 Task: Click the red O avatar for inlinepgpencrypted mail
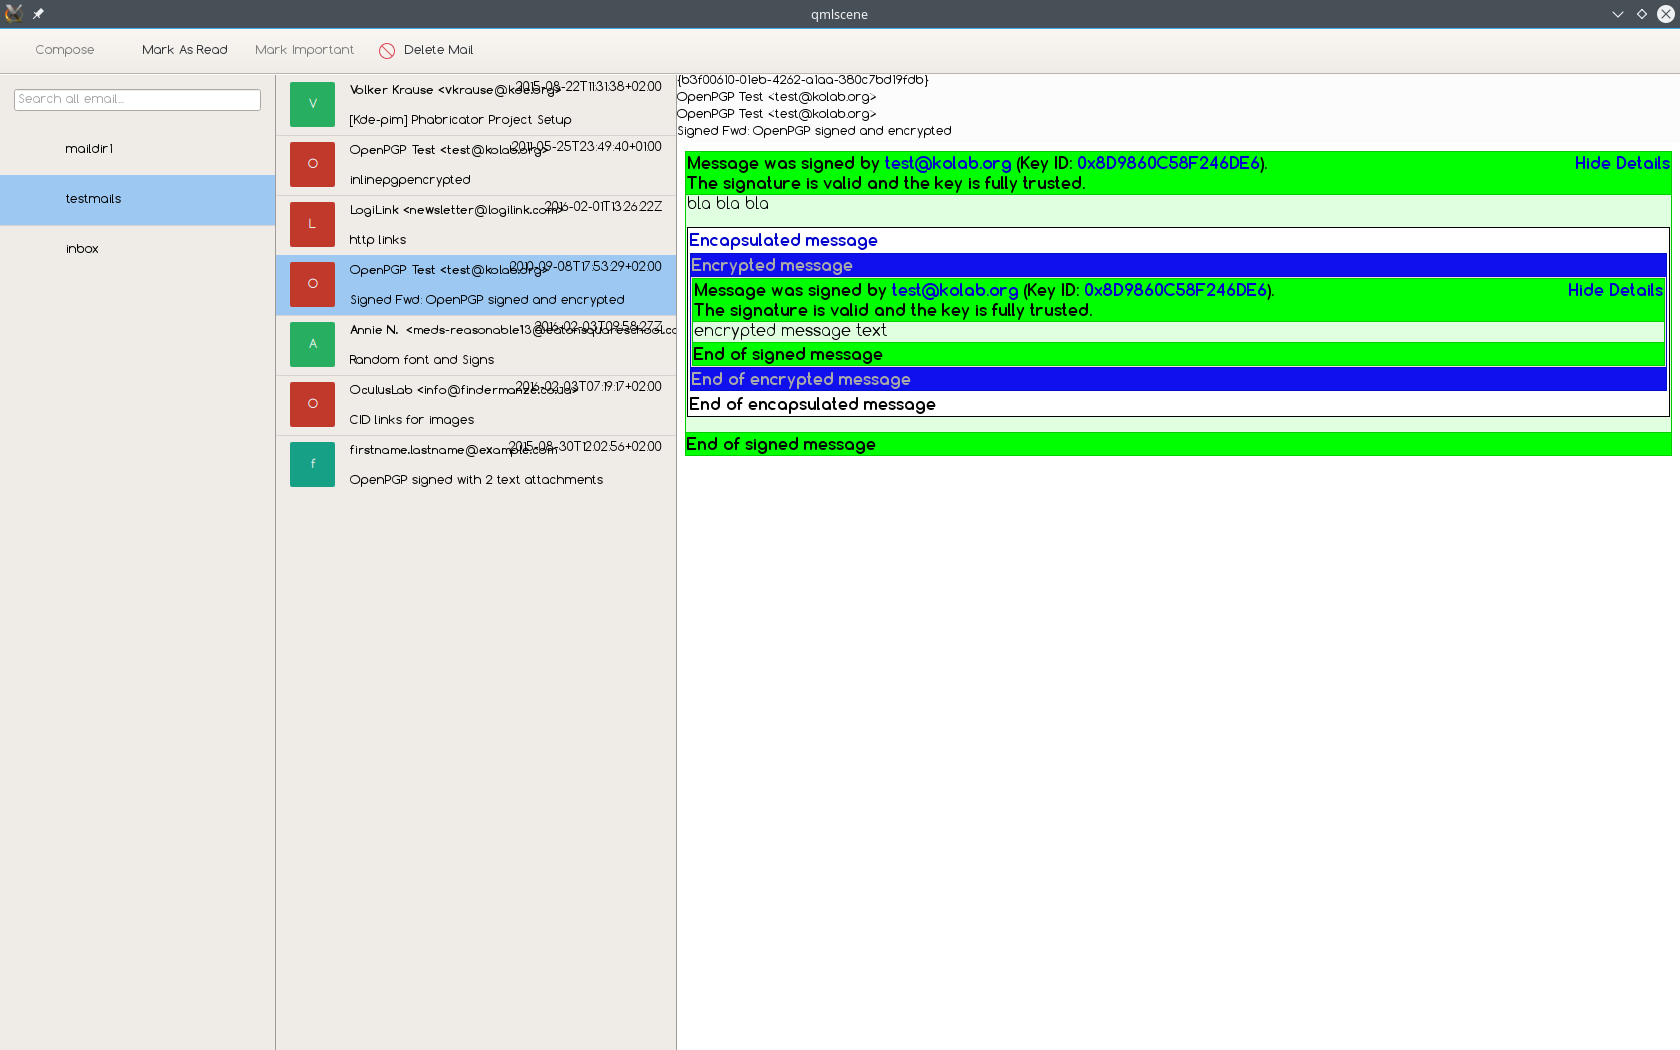(312, 164)
